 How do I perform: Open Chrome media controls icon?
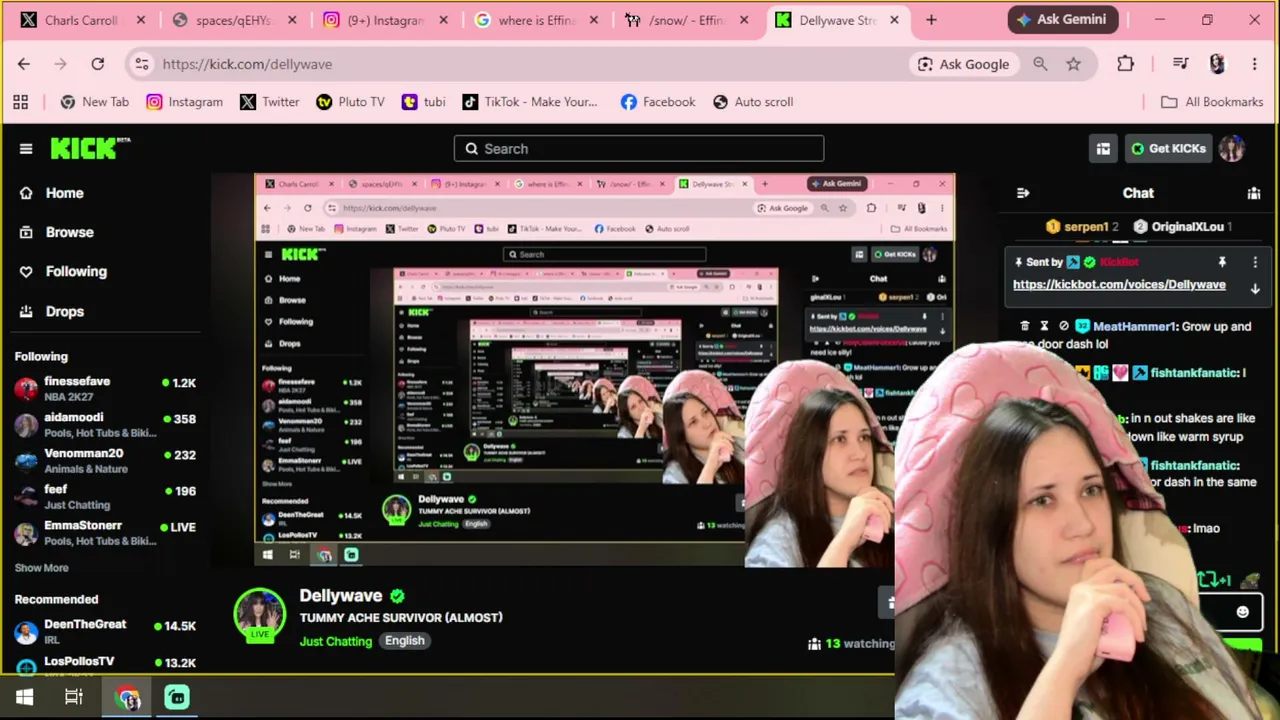tap(1181, 64)
